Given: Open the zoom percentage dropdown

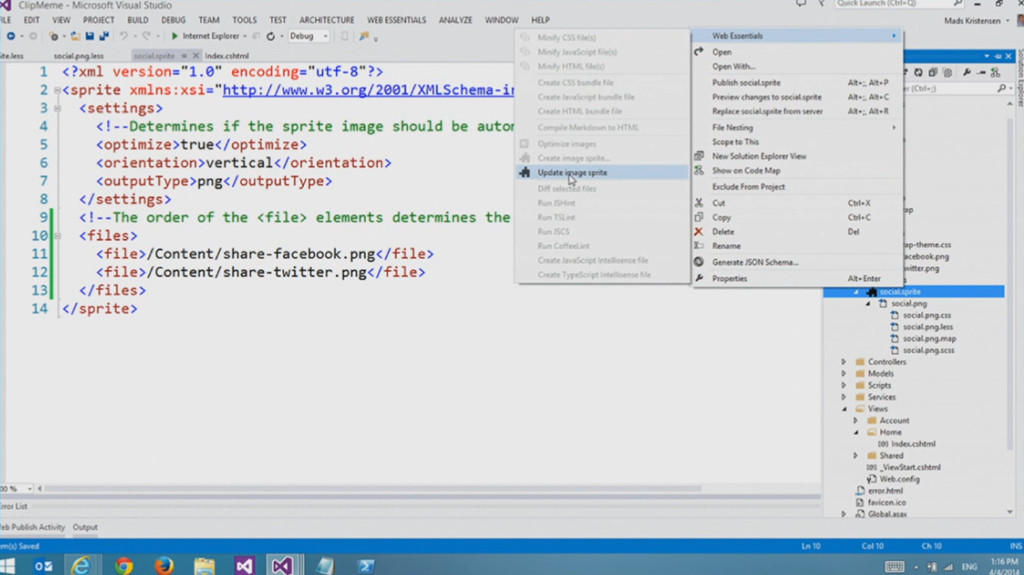Looking at the screenshot, I should (x=29, y=489).
